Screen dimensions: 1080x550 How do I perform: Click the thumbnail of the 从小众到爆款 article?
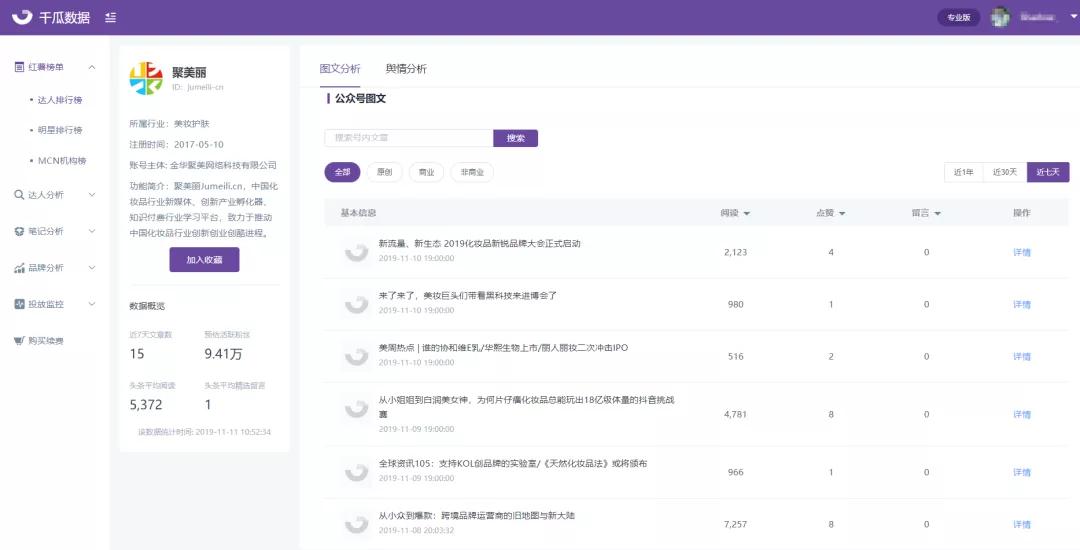357,525
